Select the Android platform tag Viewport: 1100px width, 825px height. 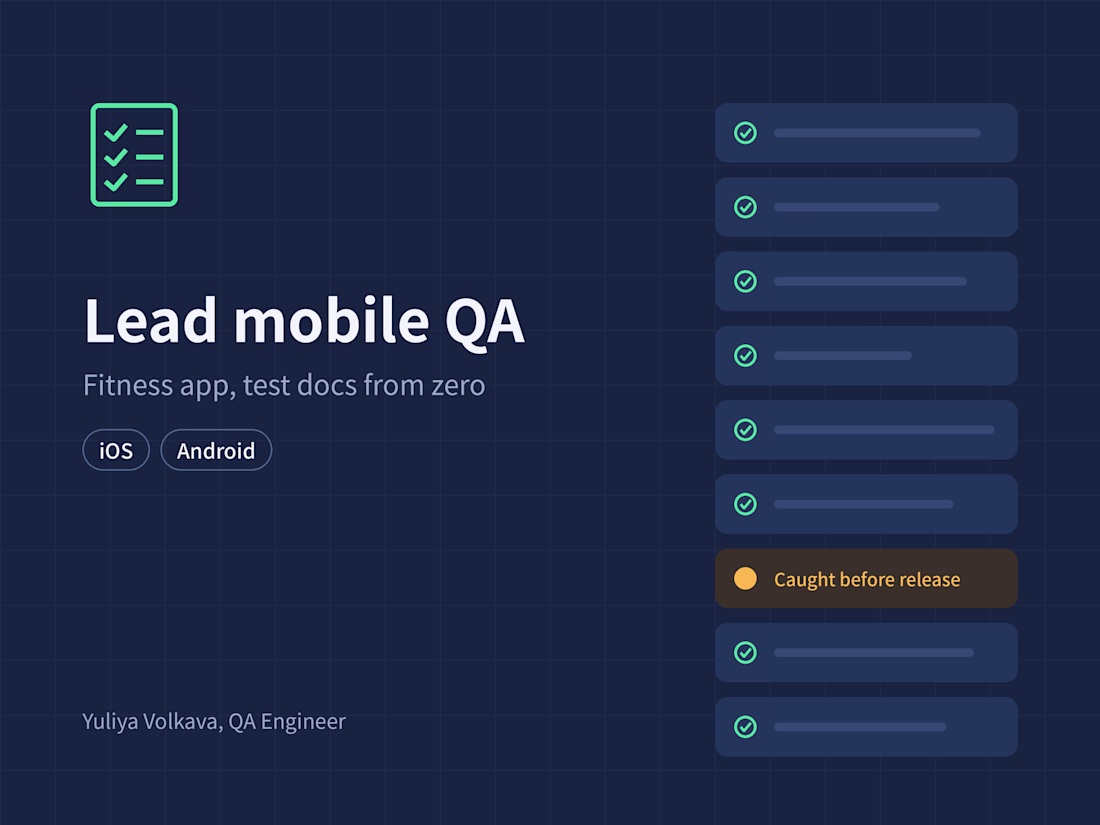(216, 450)
